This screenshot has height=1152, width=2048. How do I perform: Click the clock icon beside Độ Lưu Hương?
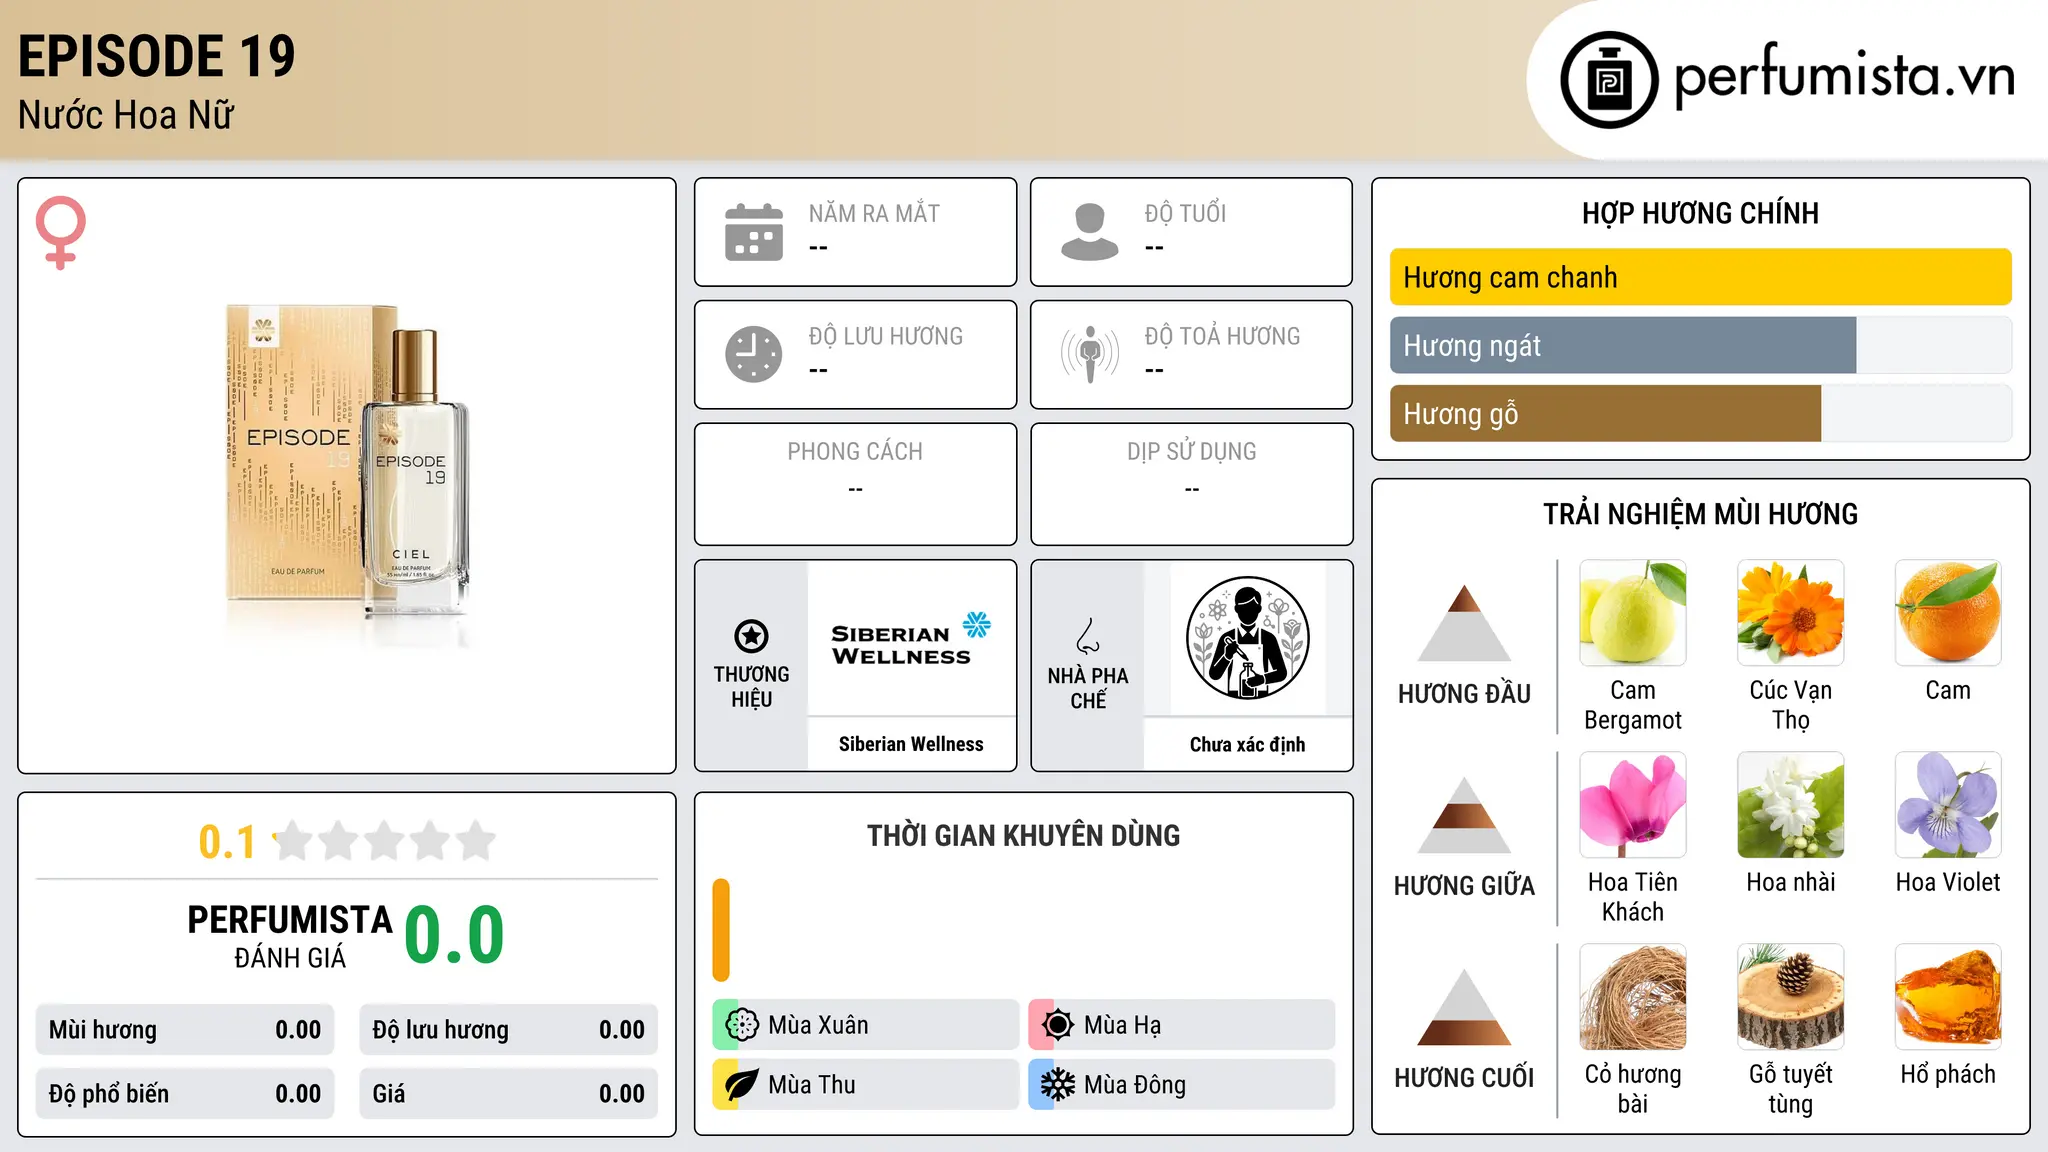coord(754,354)
